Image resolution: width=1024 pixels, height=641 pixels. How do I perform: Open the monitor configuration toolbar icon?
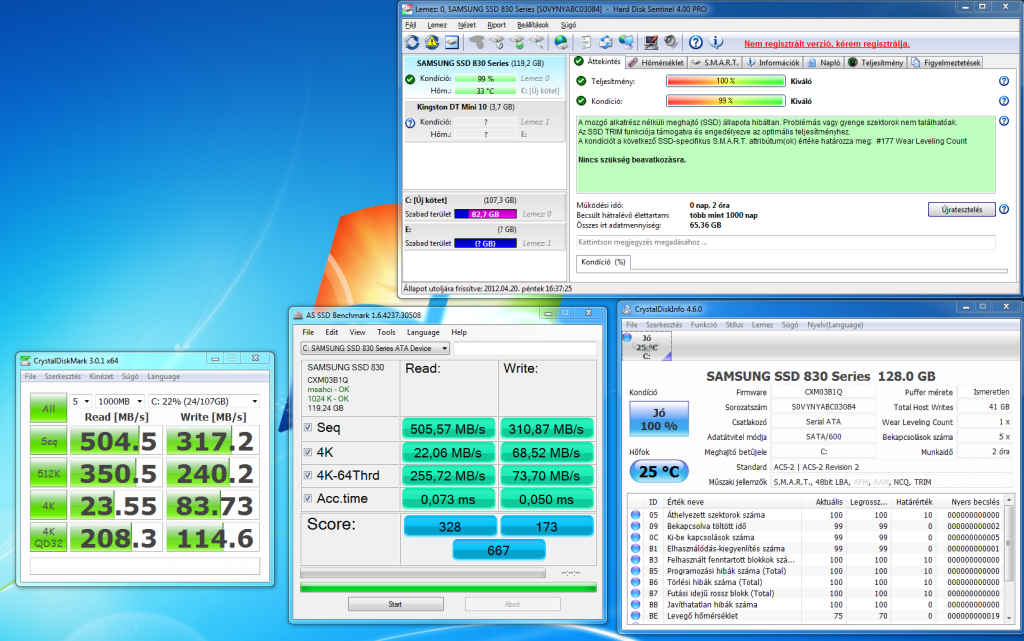(651, 42)
